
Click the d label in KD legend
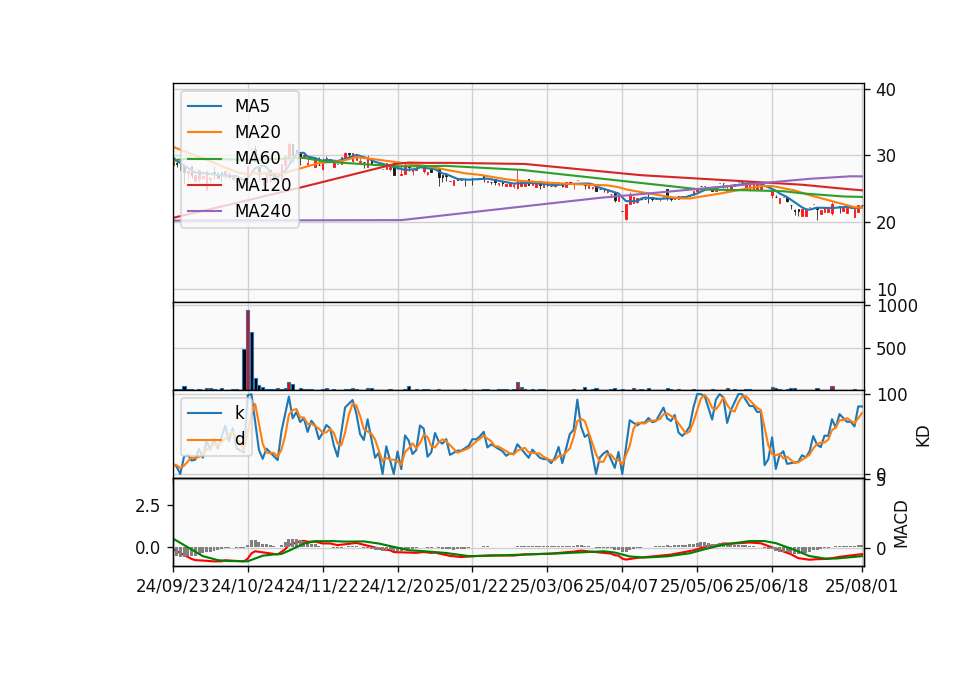pyautogui.click(x=239, y=439)
